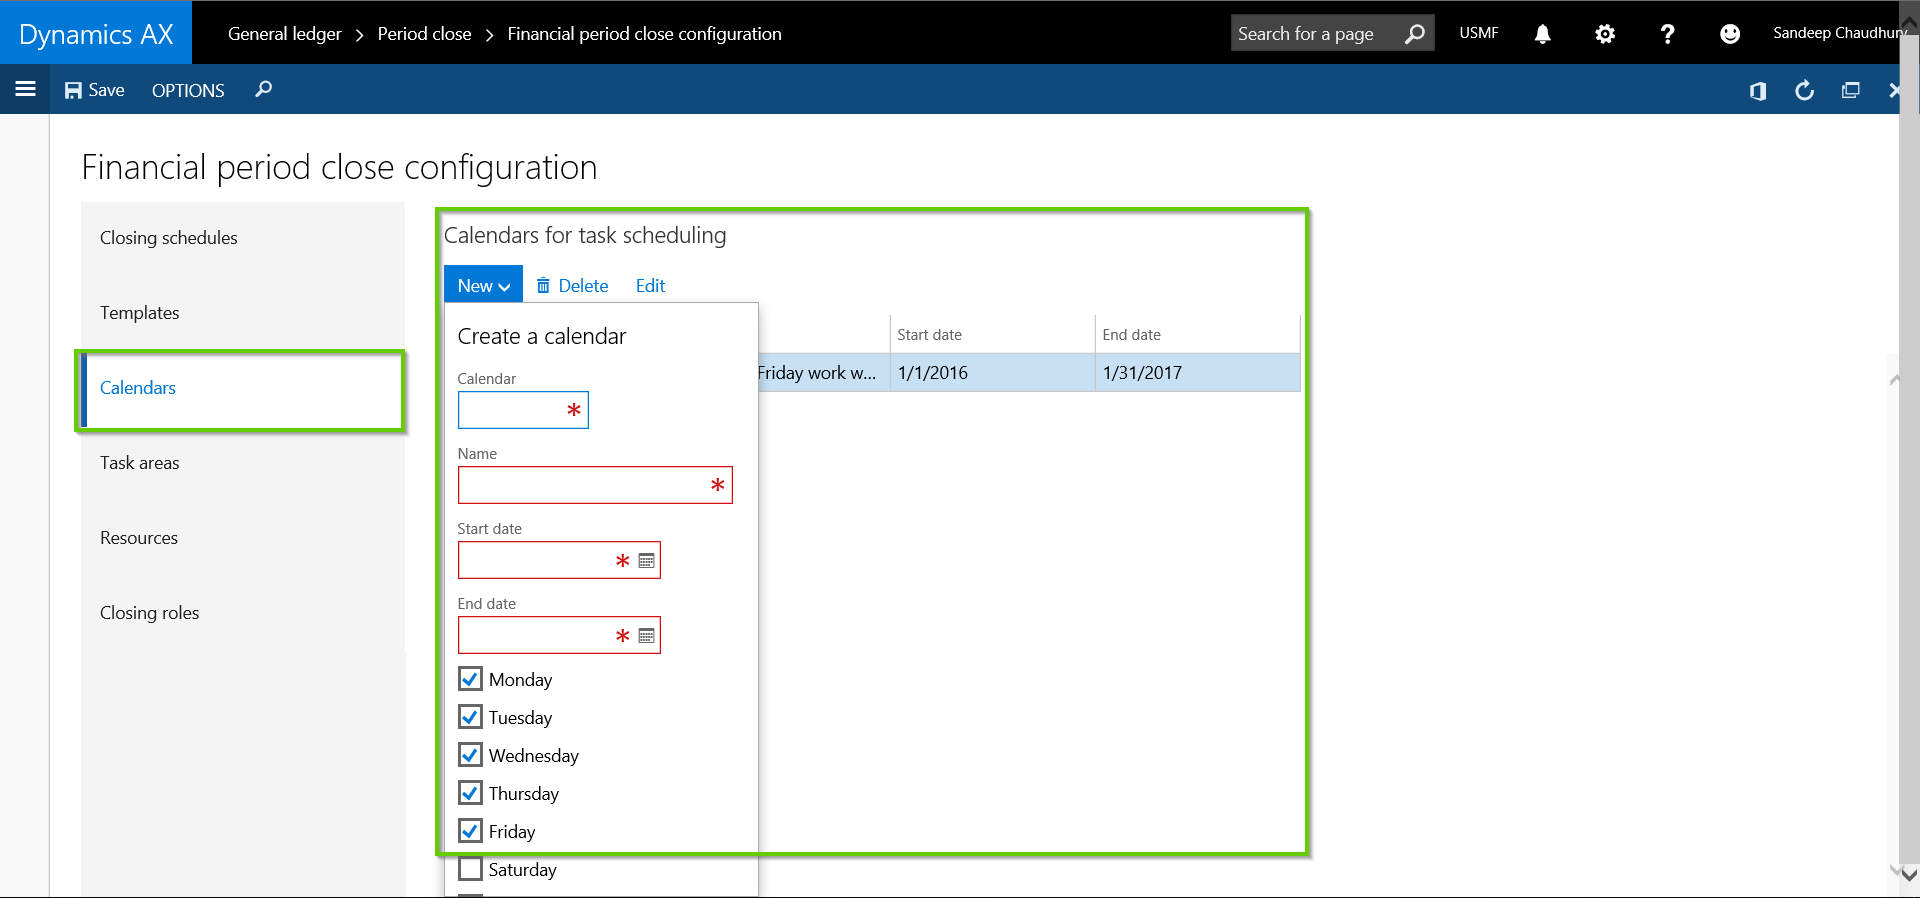The width and height of the screenshot is (1920, 898).
Task: Click the refresh page icon
Action: (1804, 91)
